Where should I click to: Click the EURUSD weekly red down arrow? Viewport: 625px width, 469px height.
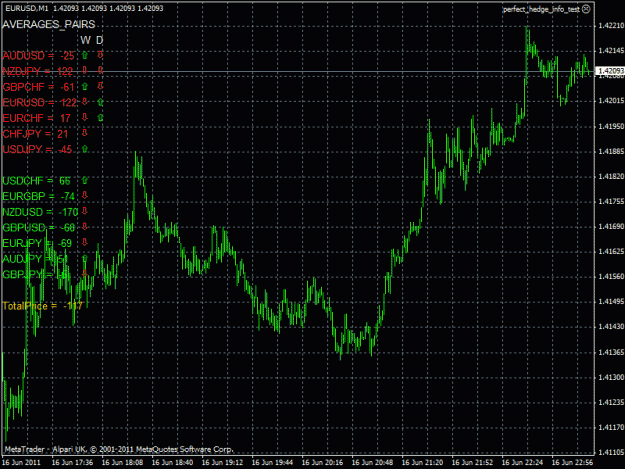click(x=85, y=102)
